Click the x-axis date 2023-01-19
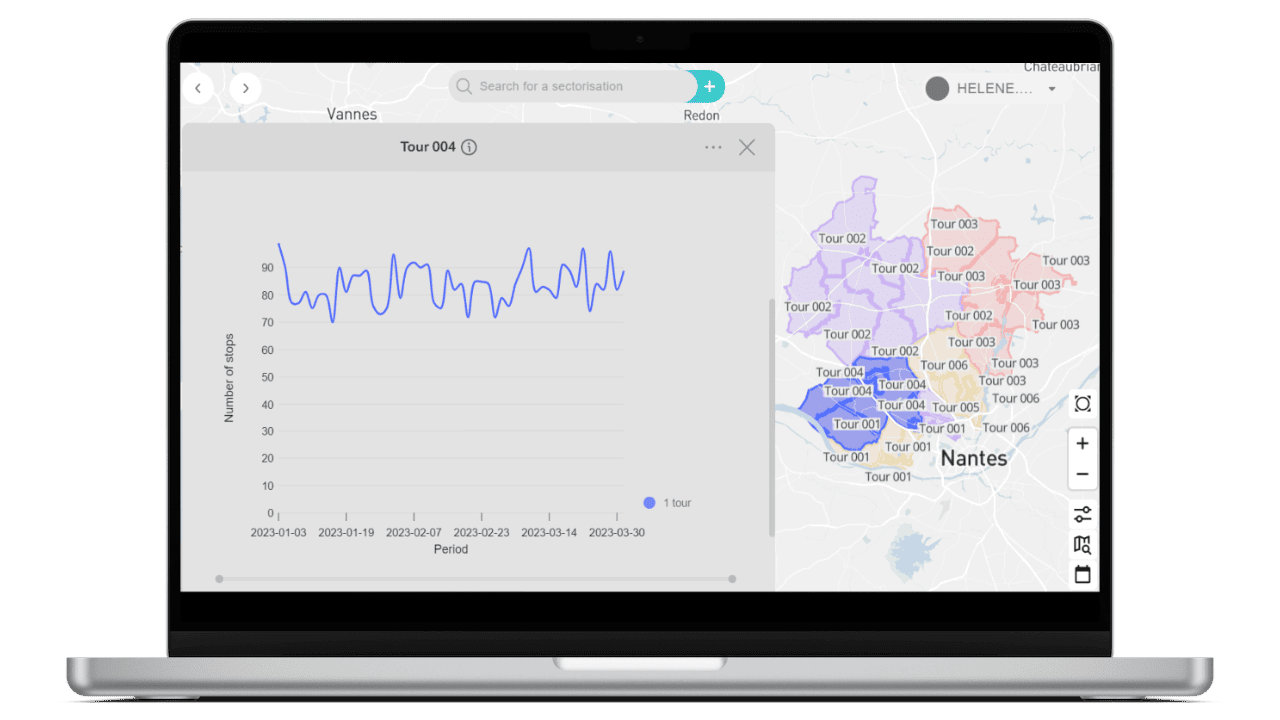The image size is (1280, 720). (346, 533)
